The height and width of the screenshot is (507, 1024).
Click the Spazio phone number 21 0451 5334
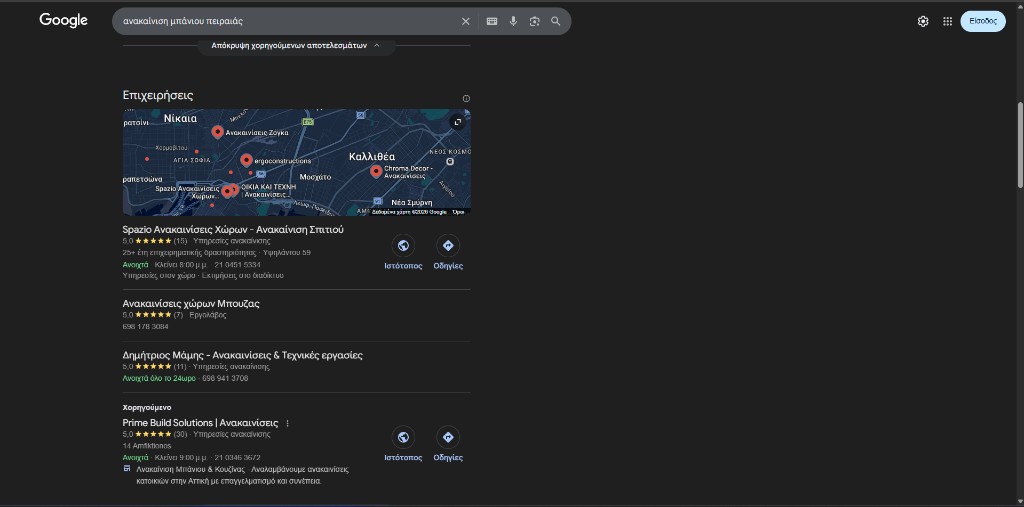[237, 265]
